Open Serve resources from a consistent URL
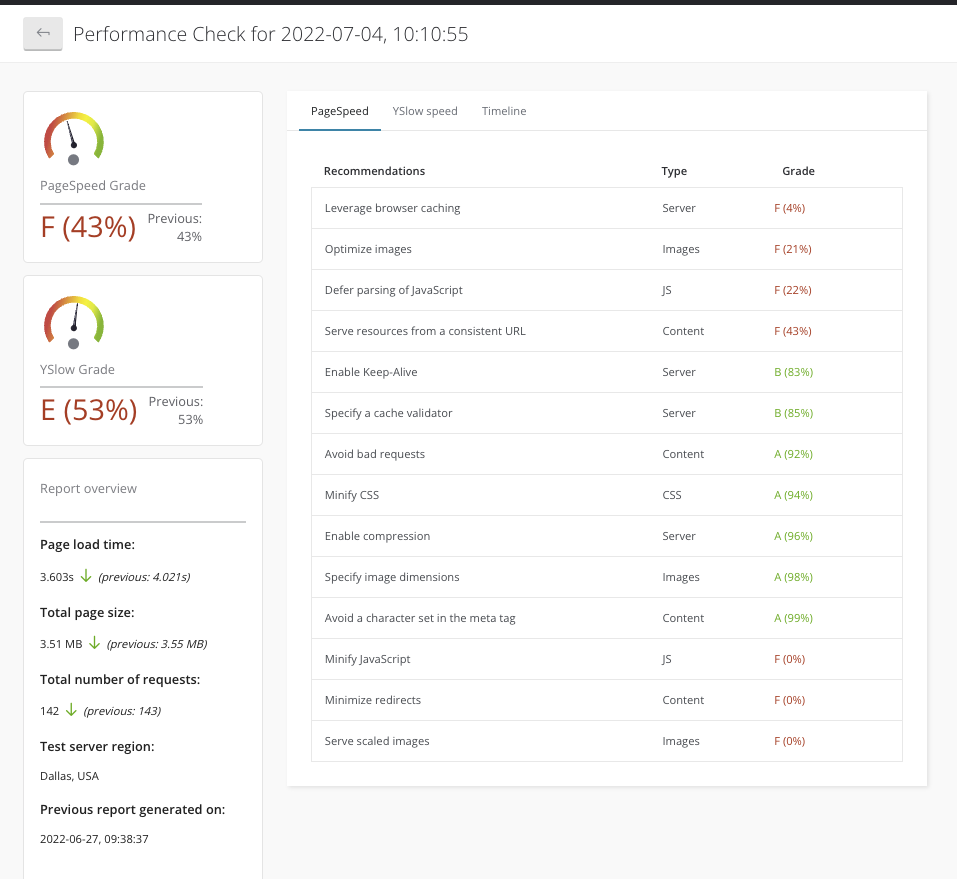Image resolution: width=957 pixels, height=879 pixels. tap(425, 331)
